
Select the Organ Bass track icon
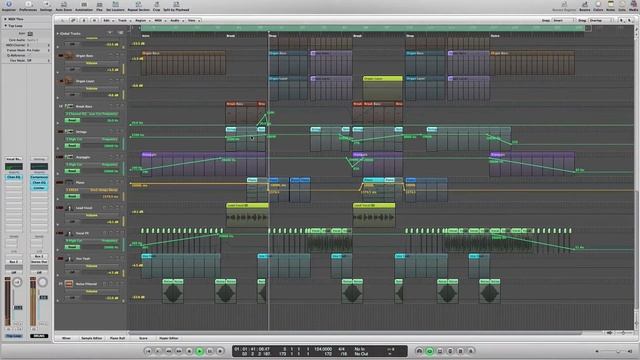coord(69,56)
